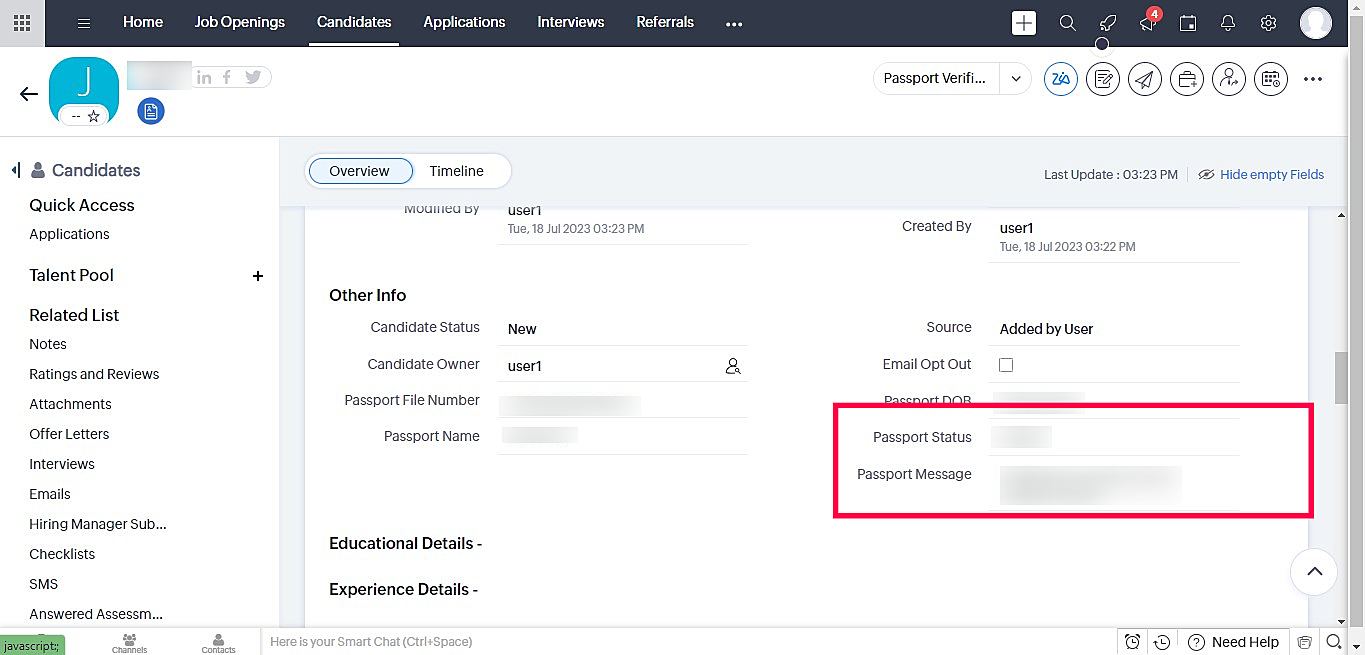Click the Source value Added by User

[1046, 329]
